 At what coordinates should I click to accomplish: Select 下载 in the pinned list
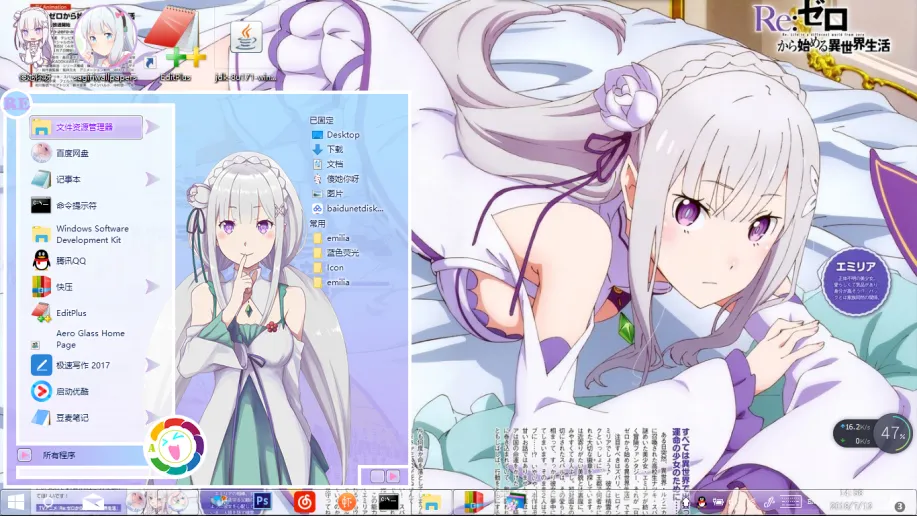[x=334, y=149]
